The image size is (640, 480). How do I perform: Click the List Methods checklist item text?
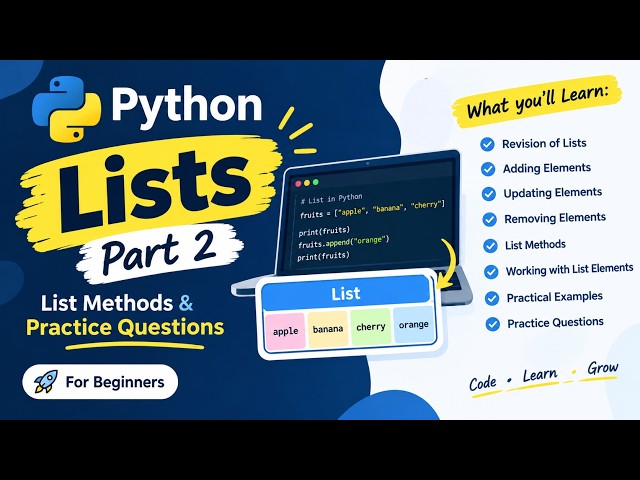point(536,245)
